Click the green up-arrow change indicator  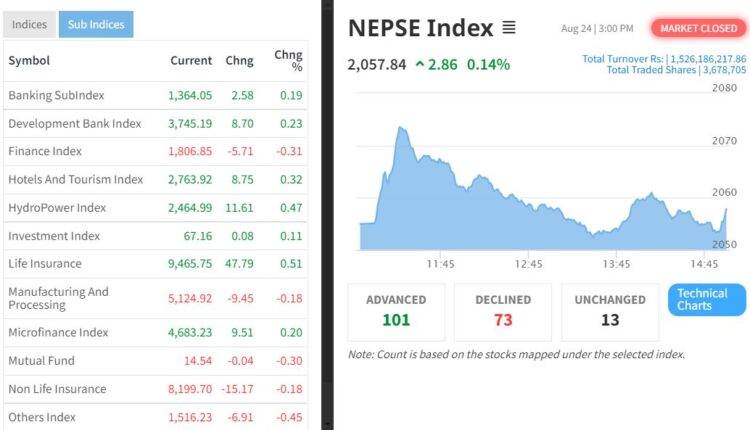point(421,65)
